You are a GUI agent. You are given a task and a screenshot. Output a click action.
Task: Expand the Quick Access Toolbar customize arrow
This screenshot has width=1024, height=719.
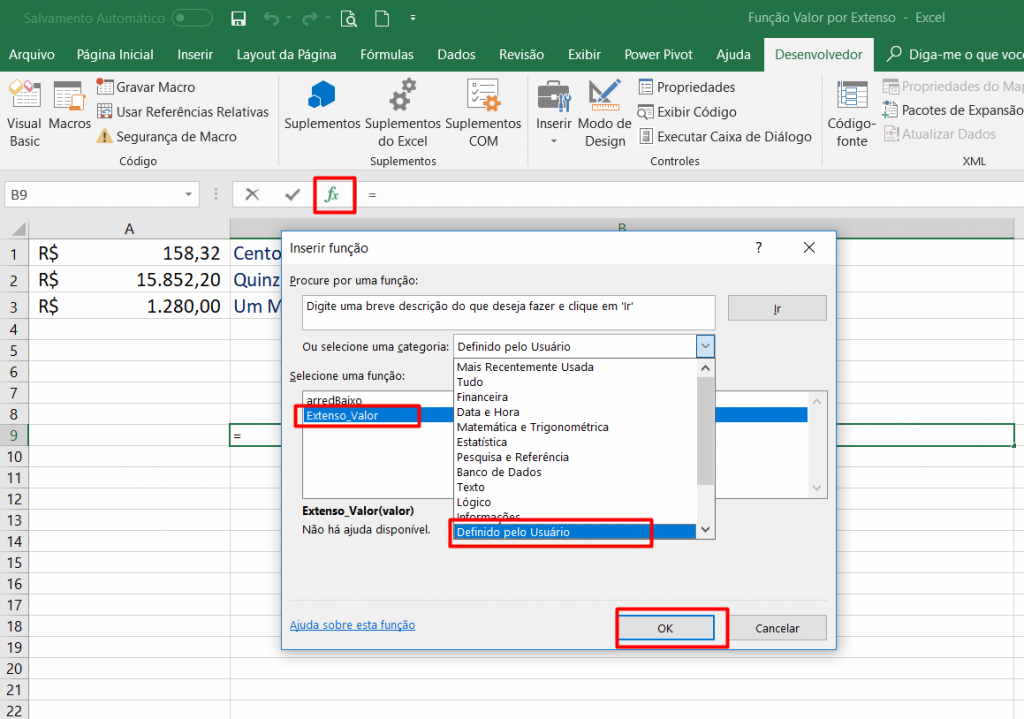(413, 18)
